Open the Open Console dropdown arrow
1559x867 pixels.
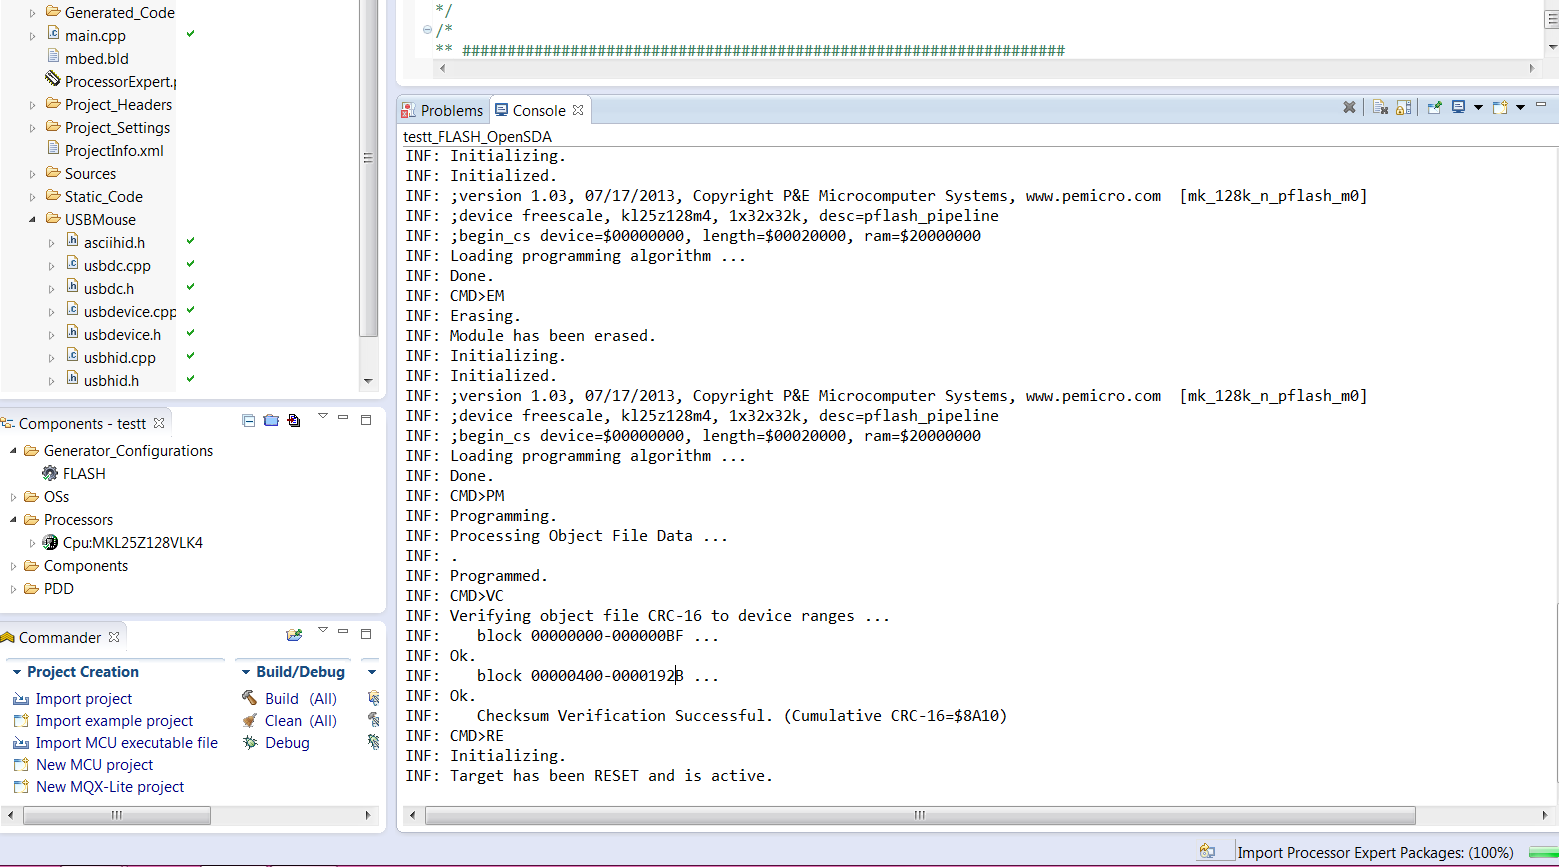pos(1520,108)
